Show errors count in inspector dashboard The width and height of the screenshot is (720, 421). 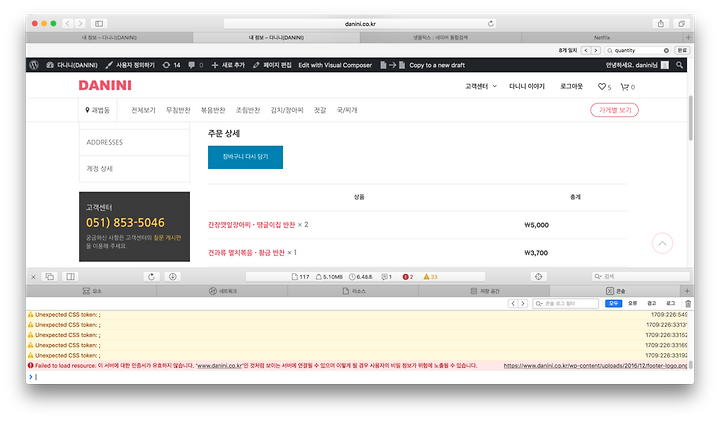click(x=408, y=277)
